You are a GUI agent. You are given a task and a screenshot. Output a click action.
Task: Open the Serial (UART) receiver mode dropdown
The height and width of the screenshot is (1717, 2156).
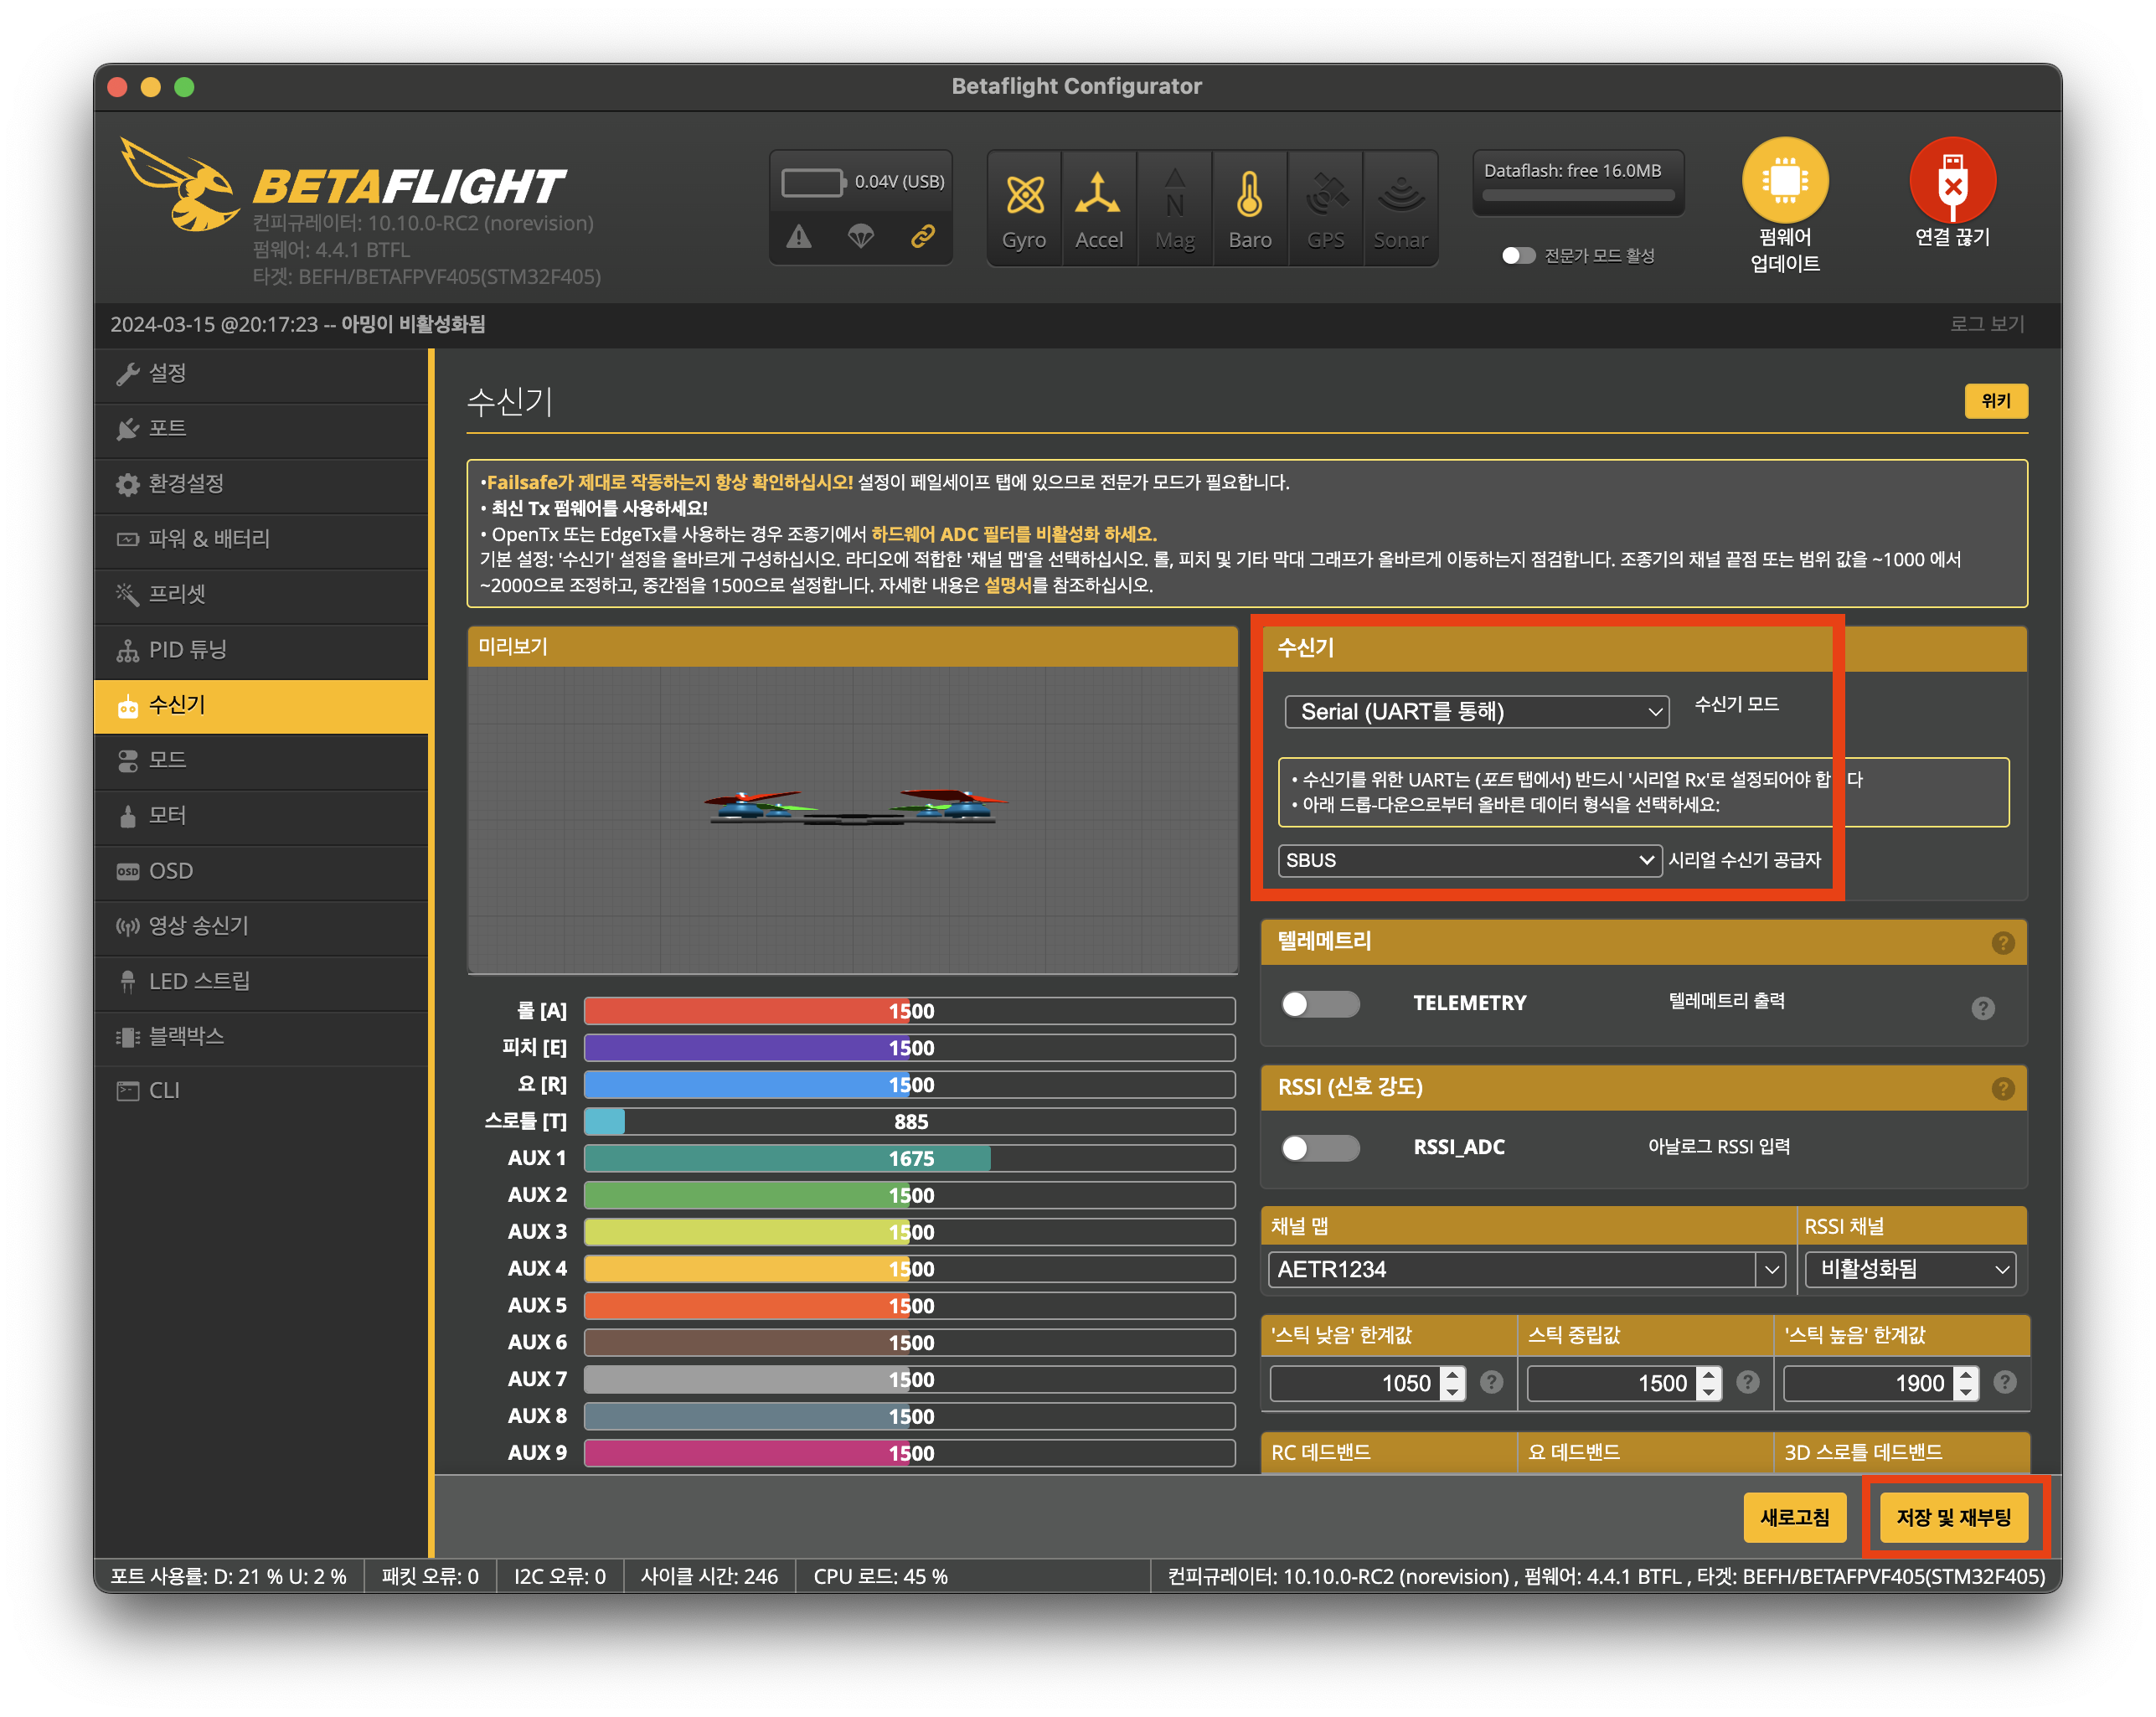[1475, 711]
